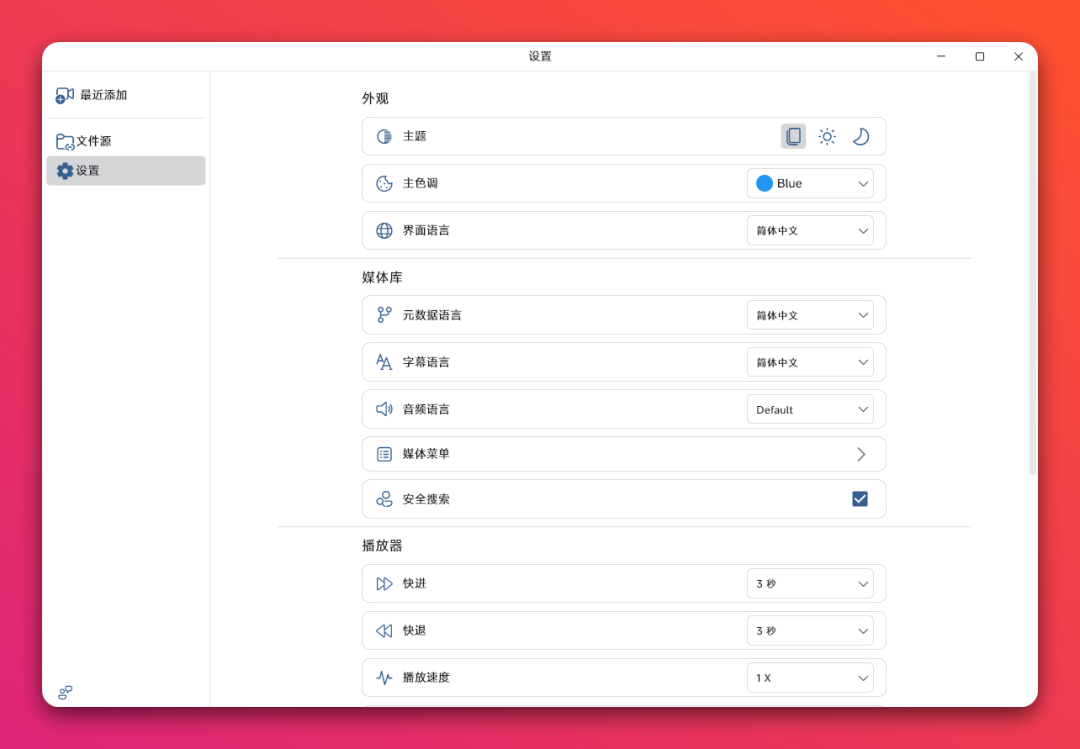Select the system auto theme icon
This screenshot has height=749, width=1080.
tap(793, 137)
